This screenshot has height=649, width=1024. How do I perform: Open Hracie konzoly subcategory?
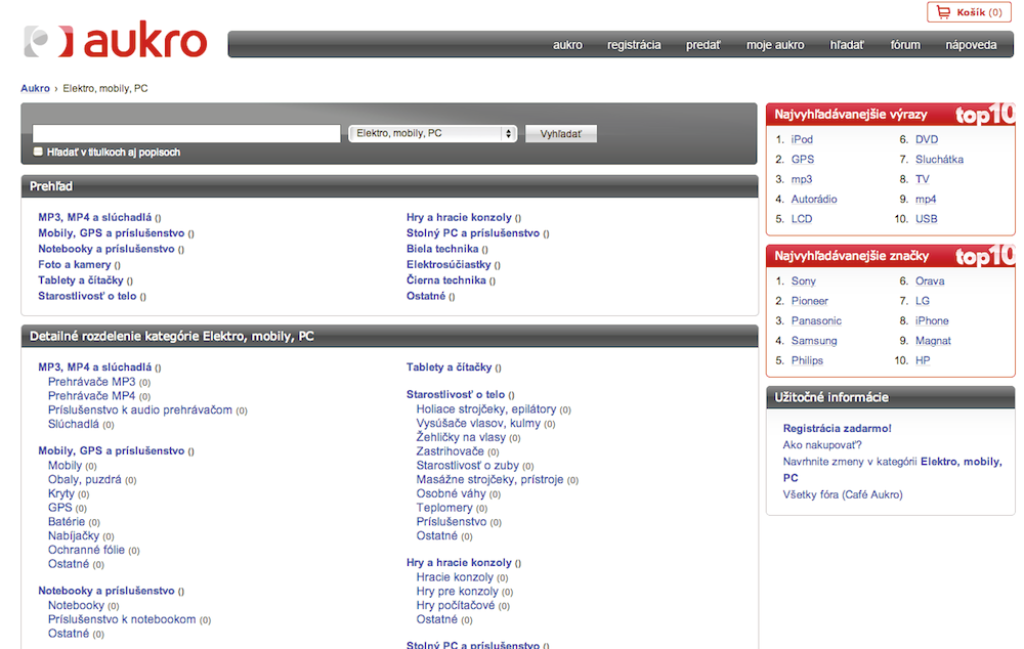click(455, 577)
